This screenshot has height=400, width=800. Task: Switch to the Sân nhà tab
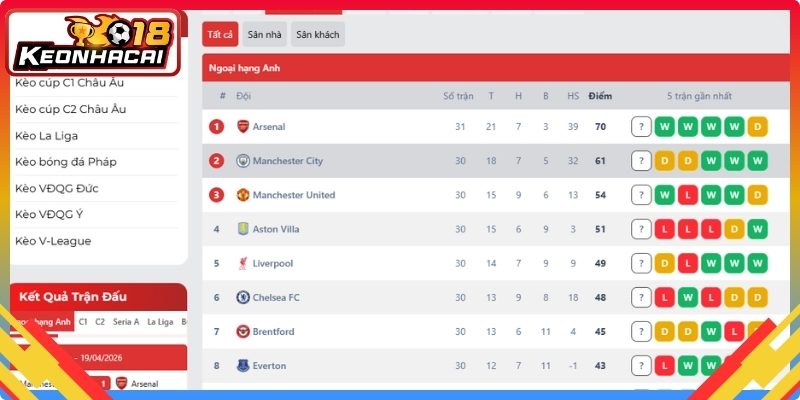click(x=264, y=34)
